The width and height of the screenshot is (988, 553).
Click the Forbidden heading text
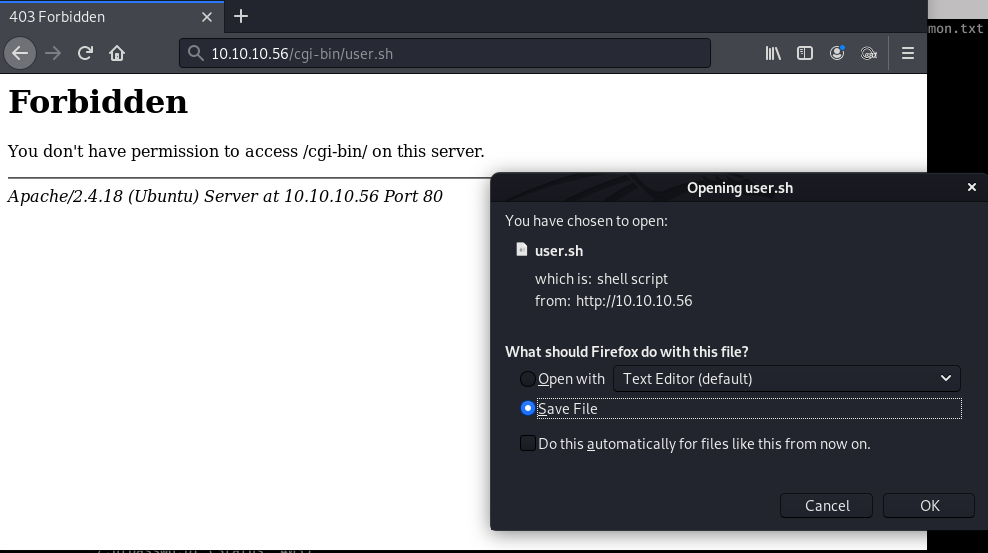click(98, 101)
